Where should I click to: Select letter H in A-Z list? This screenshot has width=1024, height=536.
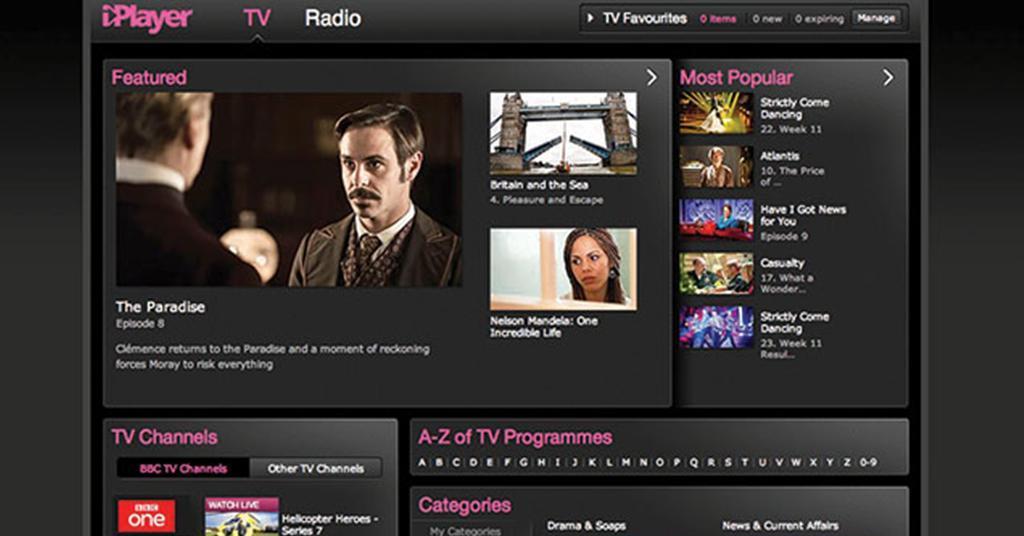coord(541,462)
